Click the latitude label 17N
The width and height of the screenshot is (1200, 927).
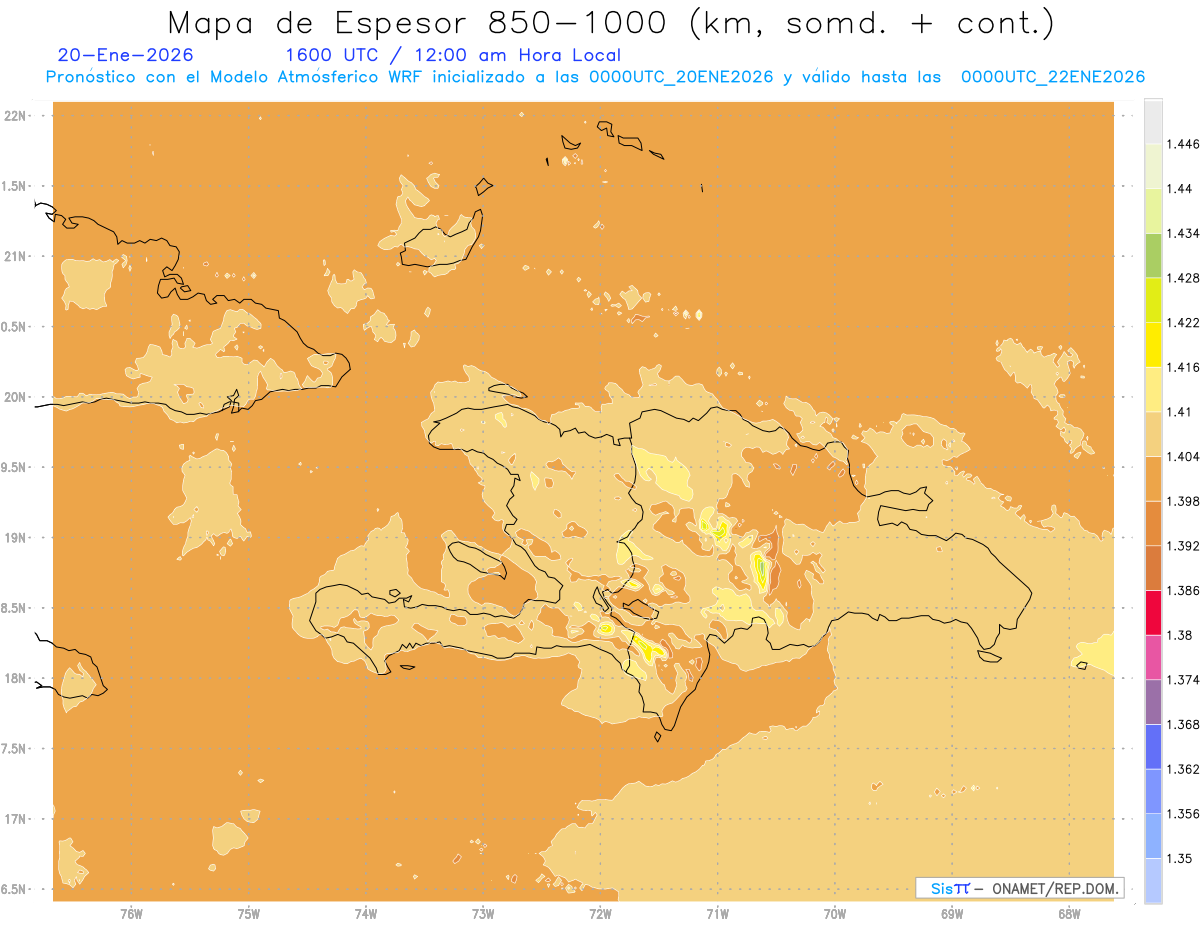coord(15,819)
